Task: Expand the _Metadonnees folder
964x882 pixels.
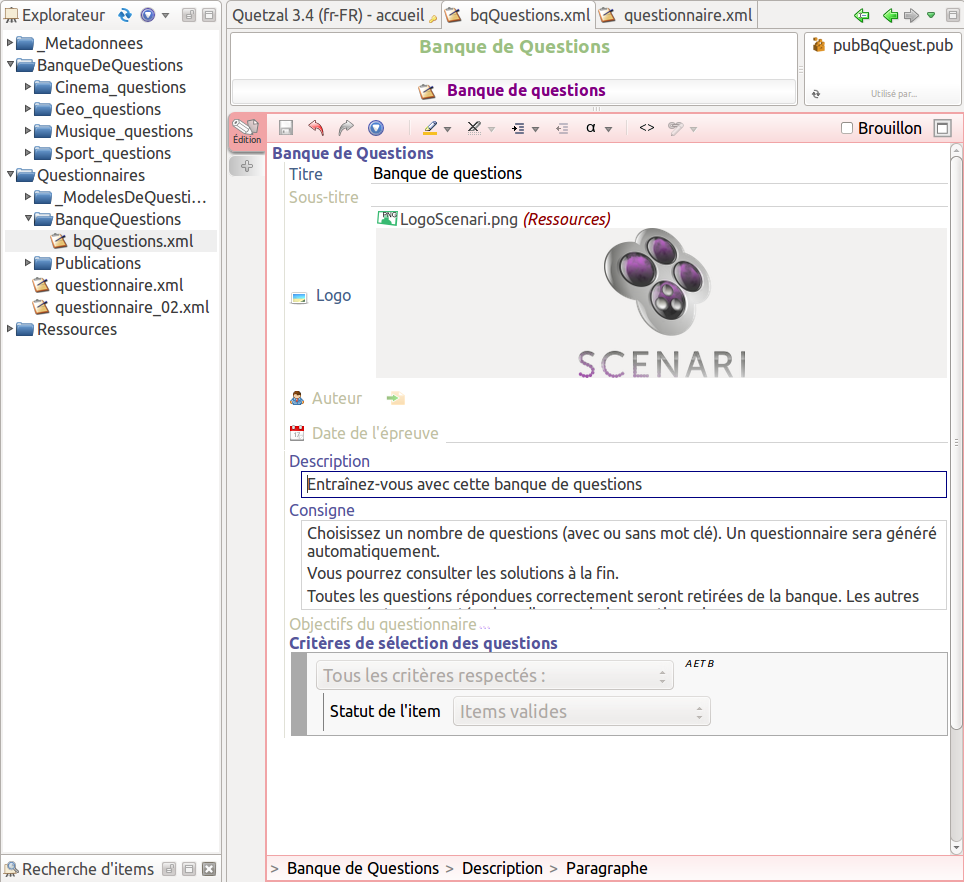Action: pyautogui.click(x=10, y=42)
